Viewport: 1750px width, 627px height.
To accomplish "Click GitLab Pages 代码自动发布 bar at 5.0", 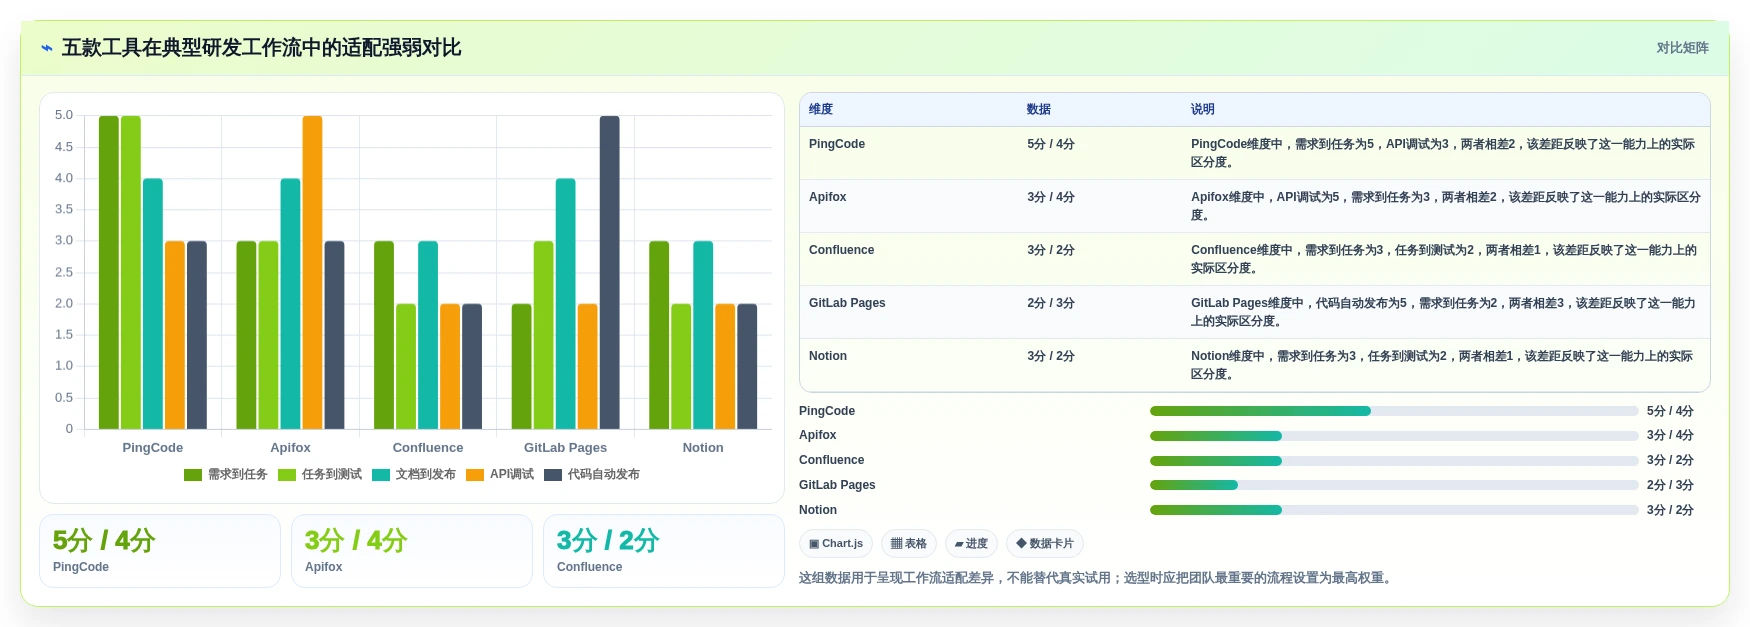I will point(610,273).
